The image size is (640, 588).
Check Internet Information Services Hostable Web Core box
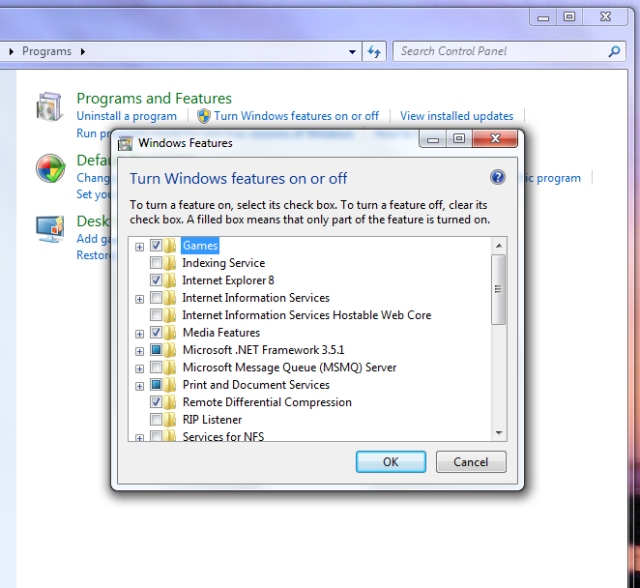click(x=156, y=315)
